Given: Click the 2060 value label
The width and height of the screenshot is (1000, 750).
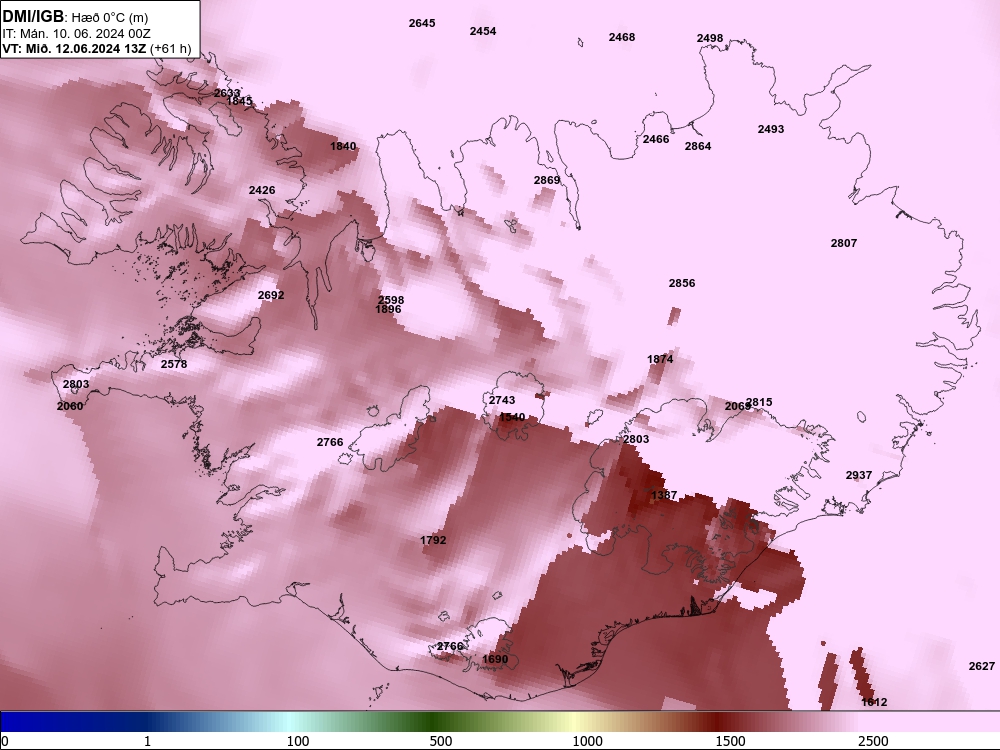Looking at the screenshot, I should [x=70, y=406].
